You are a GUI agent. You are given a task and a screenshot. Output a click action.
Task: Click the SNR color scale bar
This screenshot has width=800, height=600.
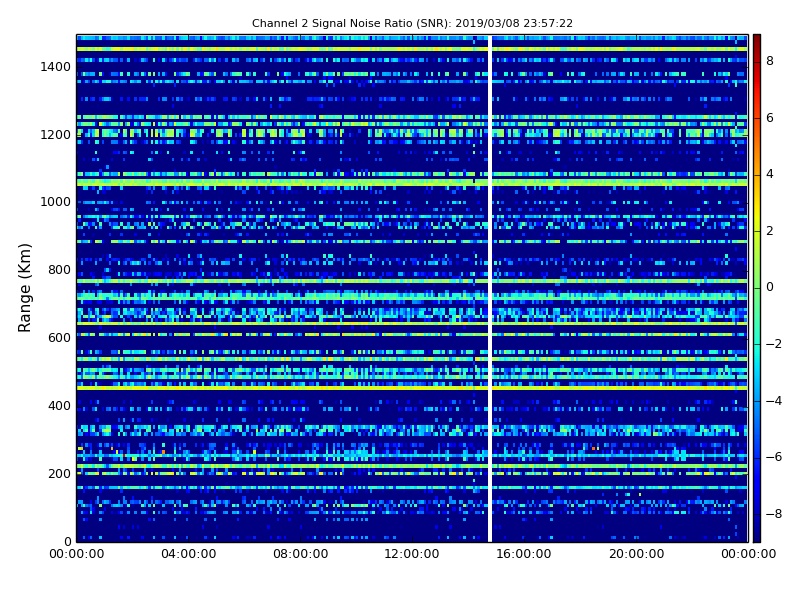tap(757, 288)
